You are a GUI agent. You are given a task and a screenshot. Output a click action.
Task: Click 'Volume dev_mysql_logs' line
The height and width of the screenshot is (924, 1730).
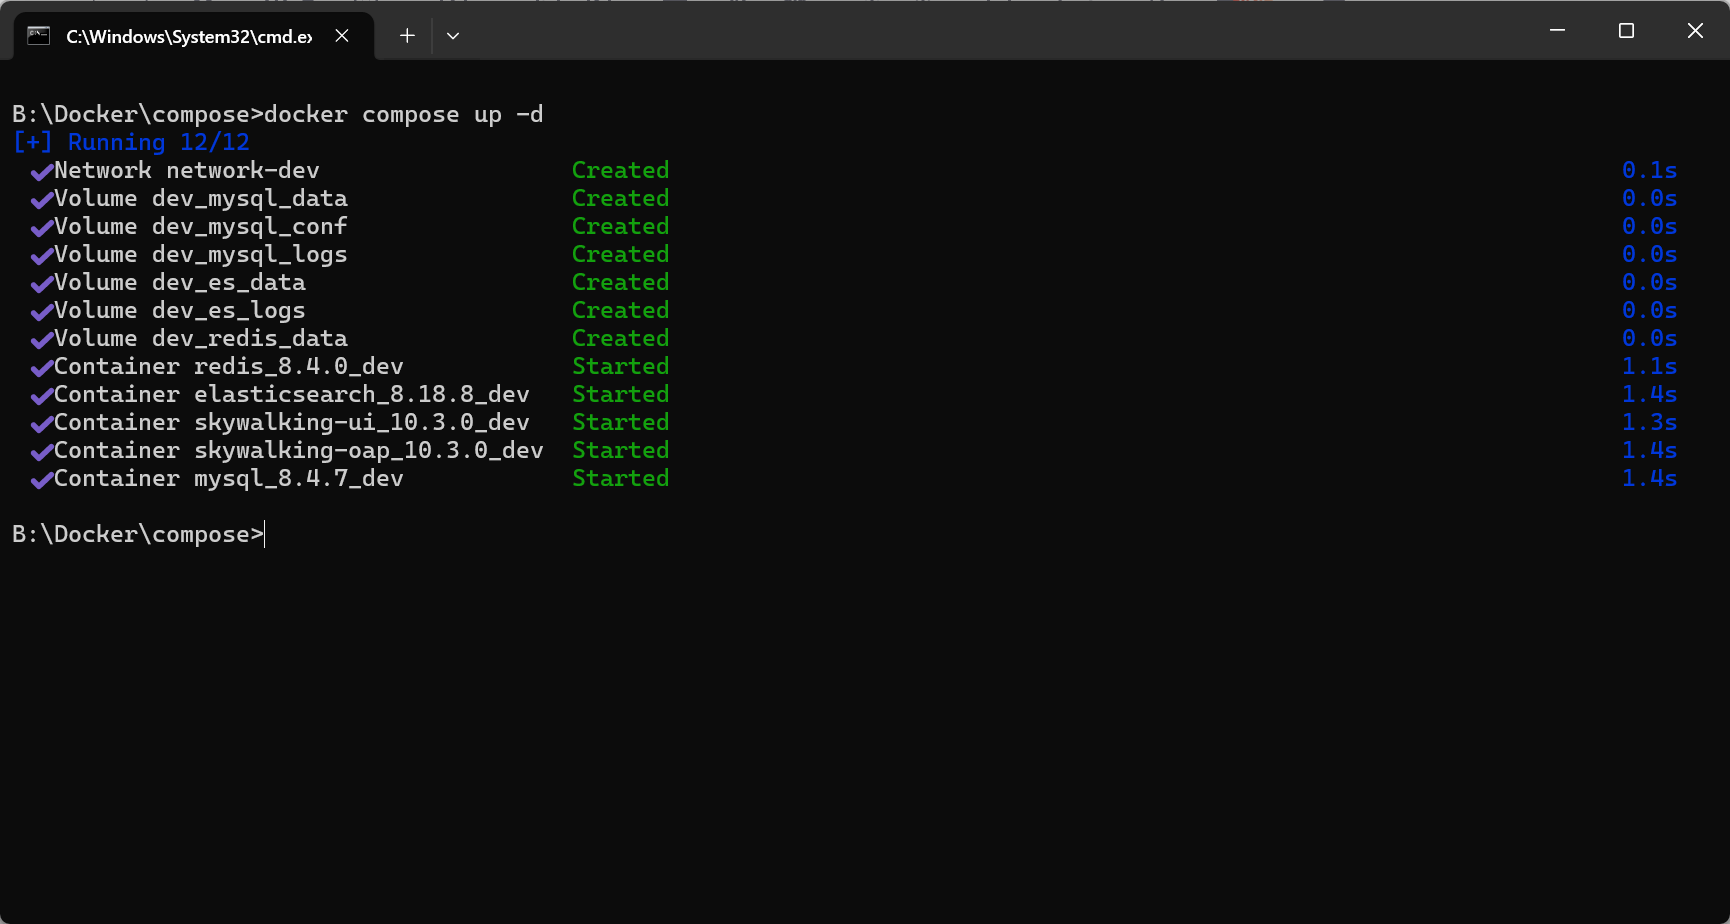click(x=201, y=254)
